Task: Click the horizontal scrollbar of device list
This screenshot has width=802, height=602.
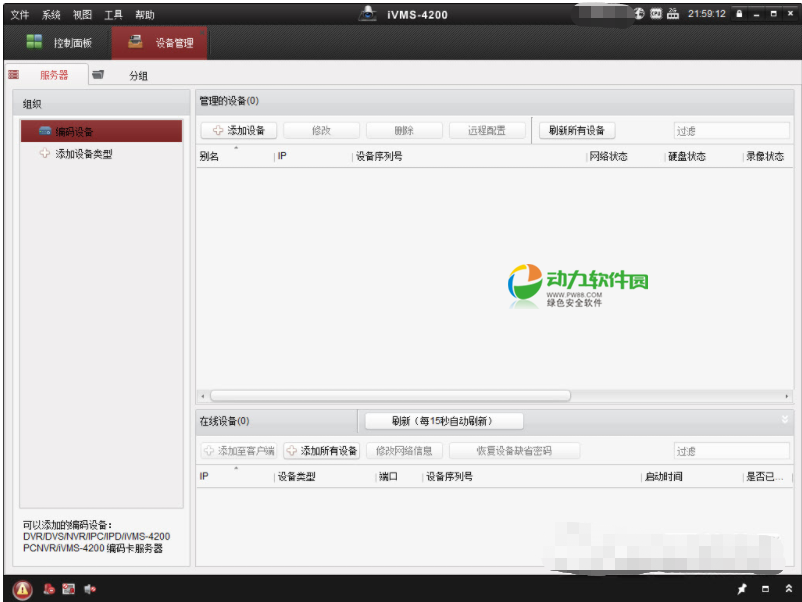Action: point(390,396)
